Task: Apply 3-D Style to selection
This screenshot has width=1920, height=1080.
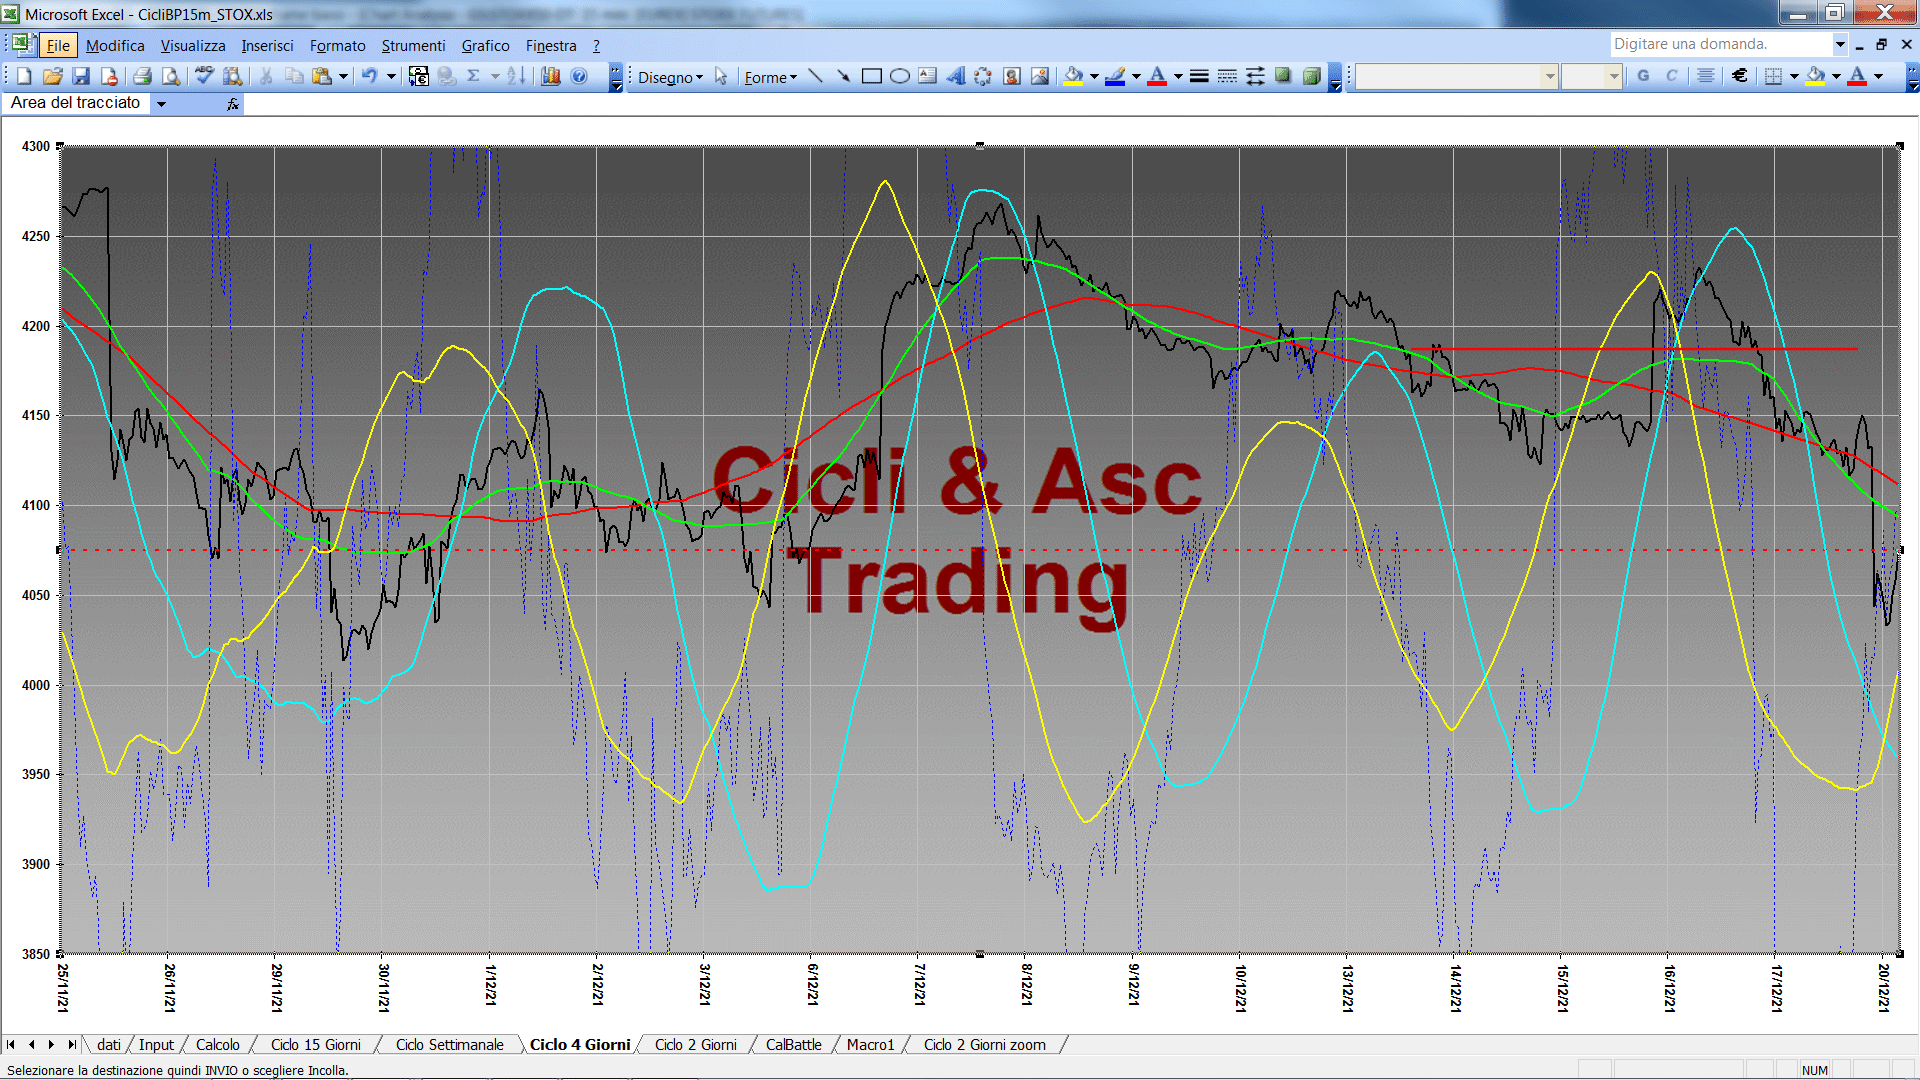Action: [1311, 76]
